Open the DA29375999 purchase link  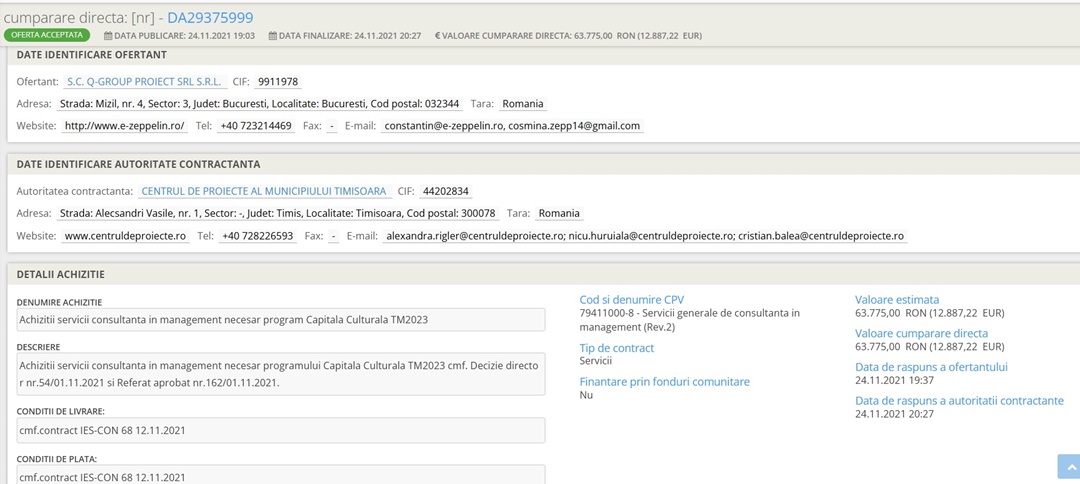[210, 18]
